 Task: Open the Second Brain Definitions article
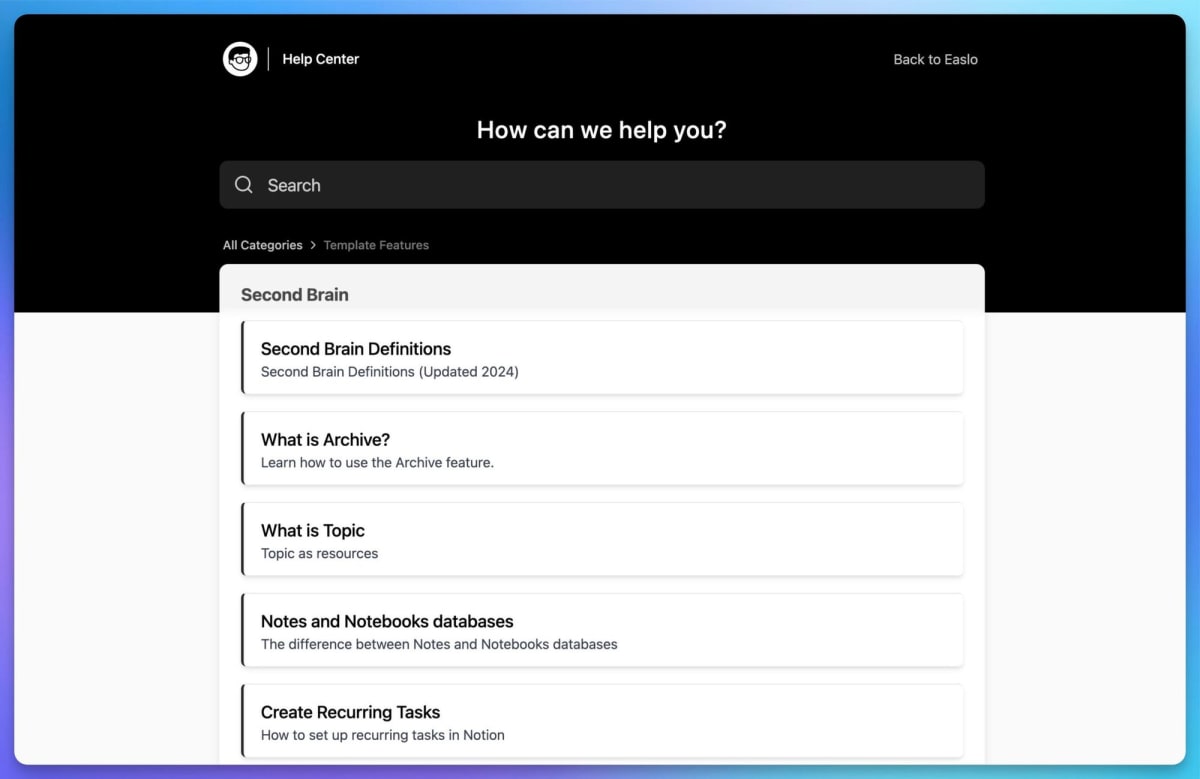pos(356,349)
